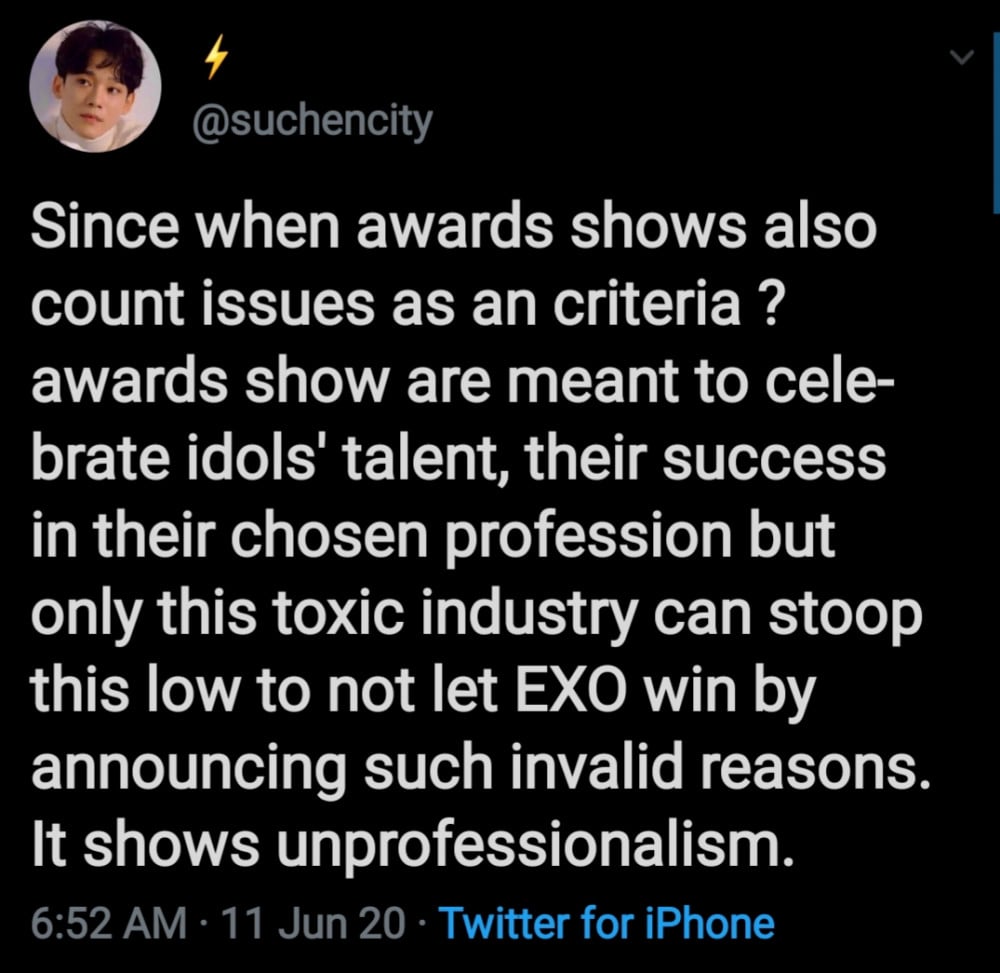Click the text 'toxic industry'

455,616
